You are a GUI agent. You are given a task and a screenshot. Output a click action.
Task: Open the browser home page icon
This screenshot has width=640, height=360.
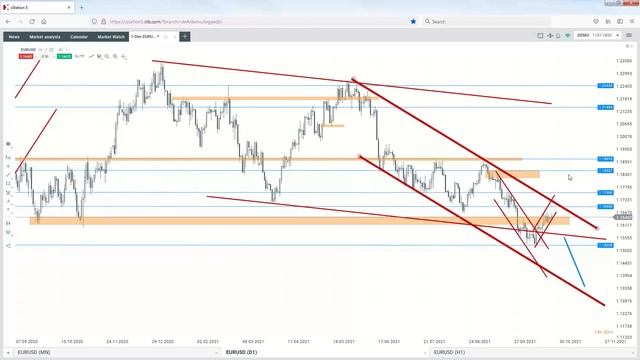click(44, 21)
